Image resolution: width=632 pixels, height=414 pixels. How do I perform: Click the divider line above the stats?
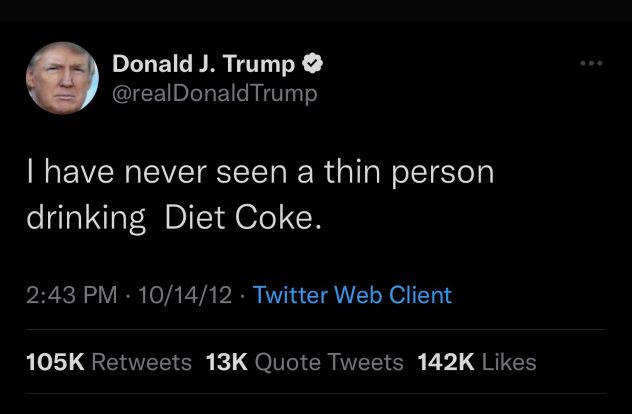[x=316, y=329]
